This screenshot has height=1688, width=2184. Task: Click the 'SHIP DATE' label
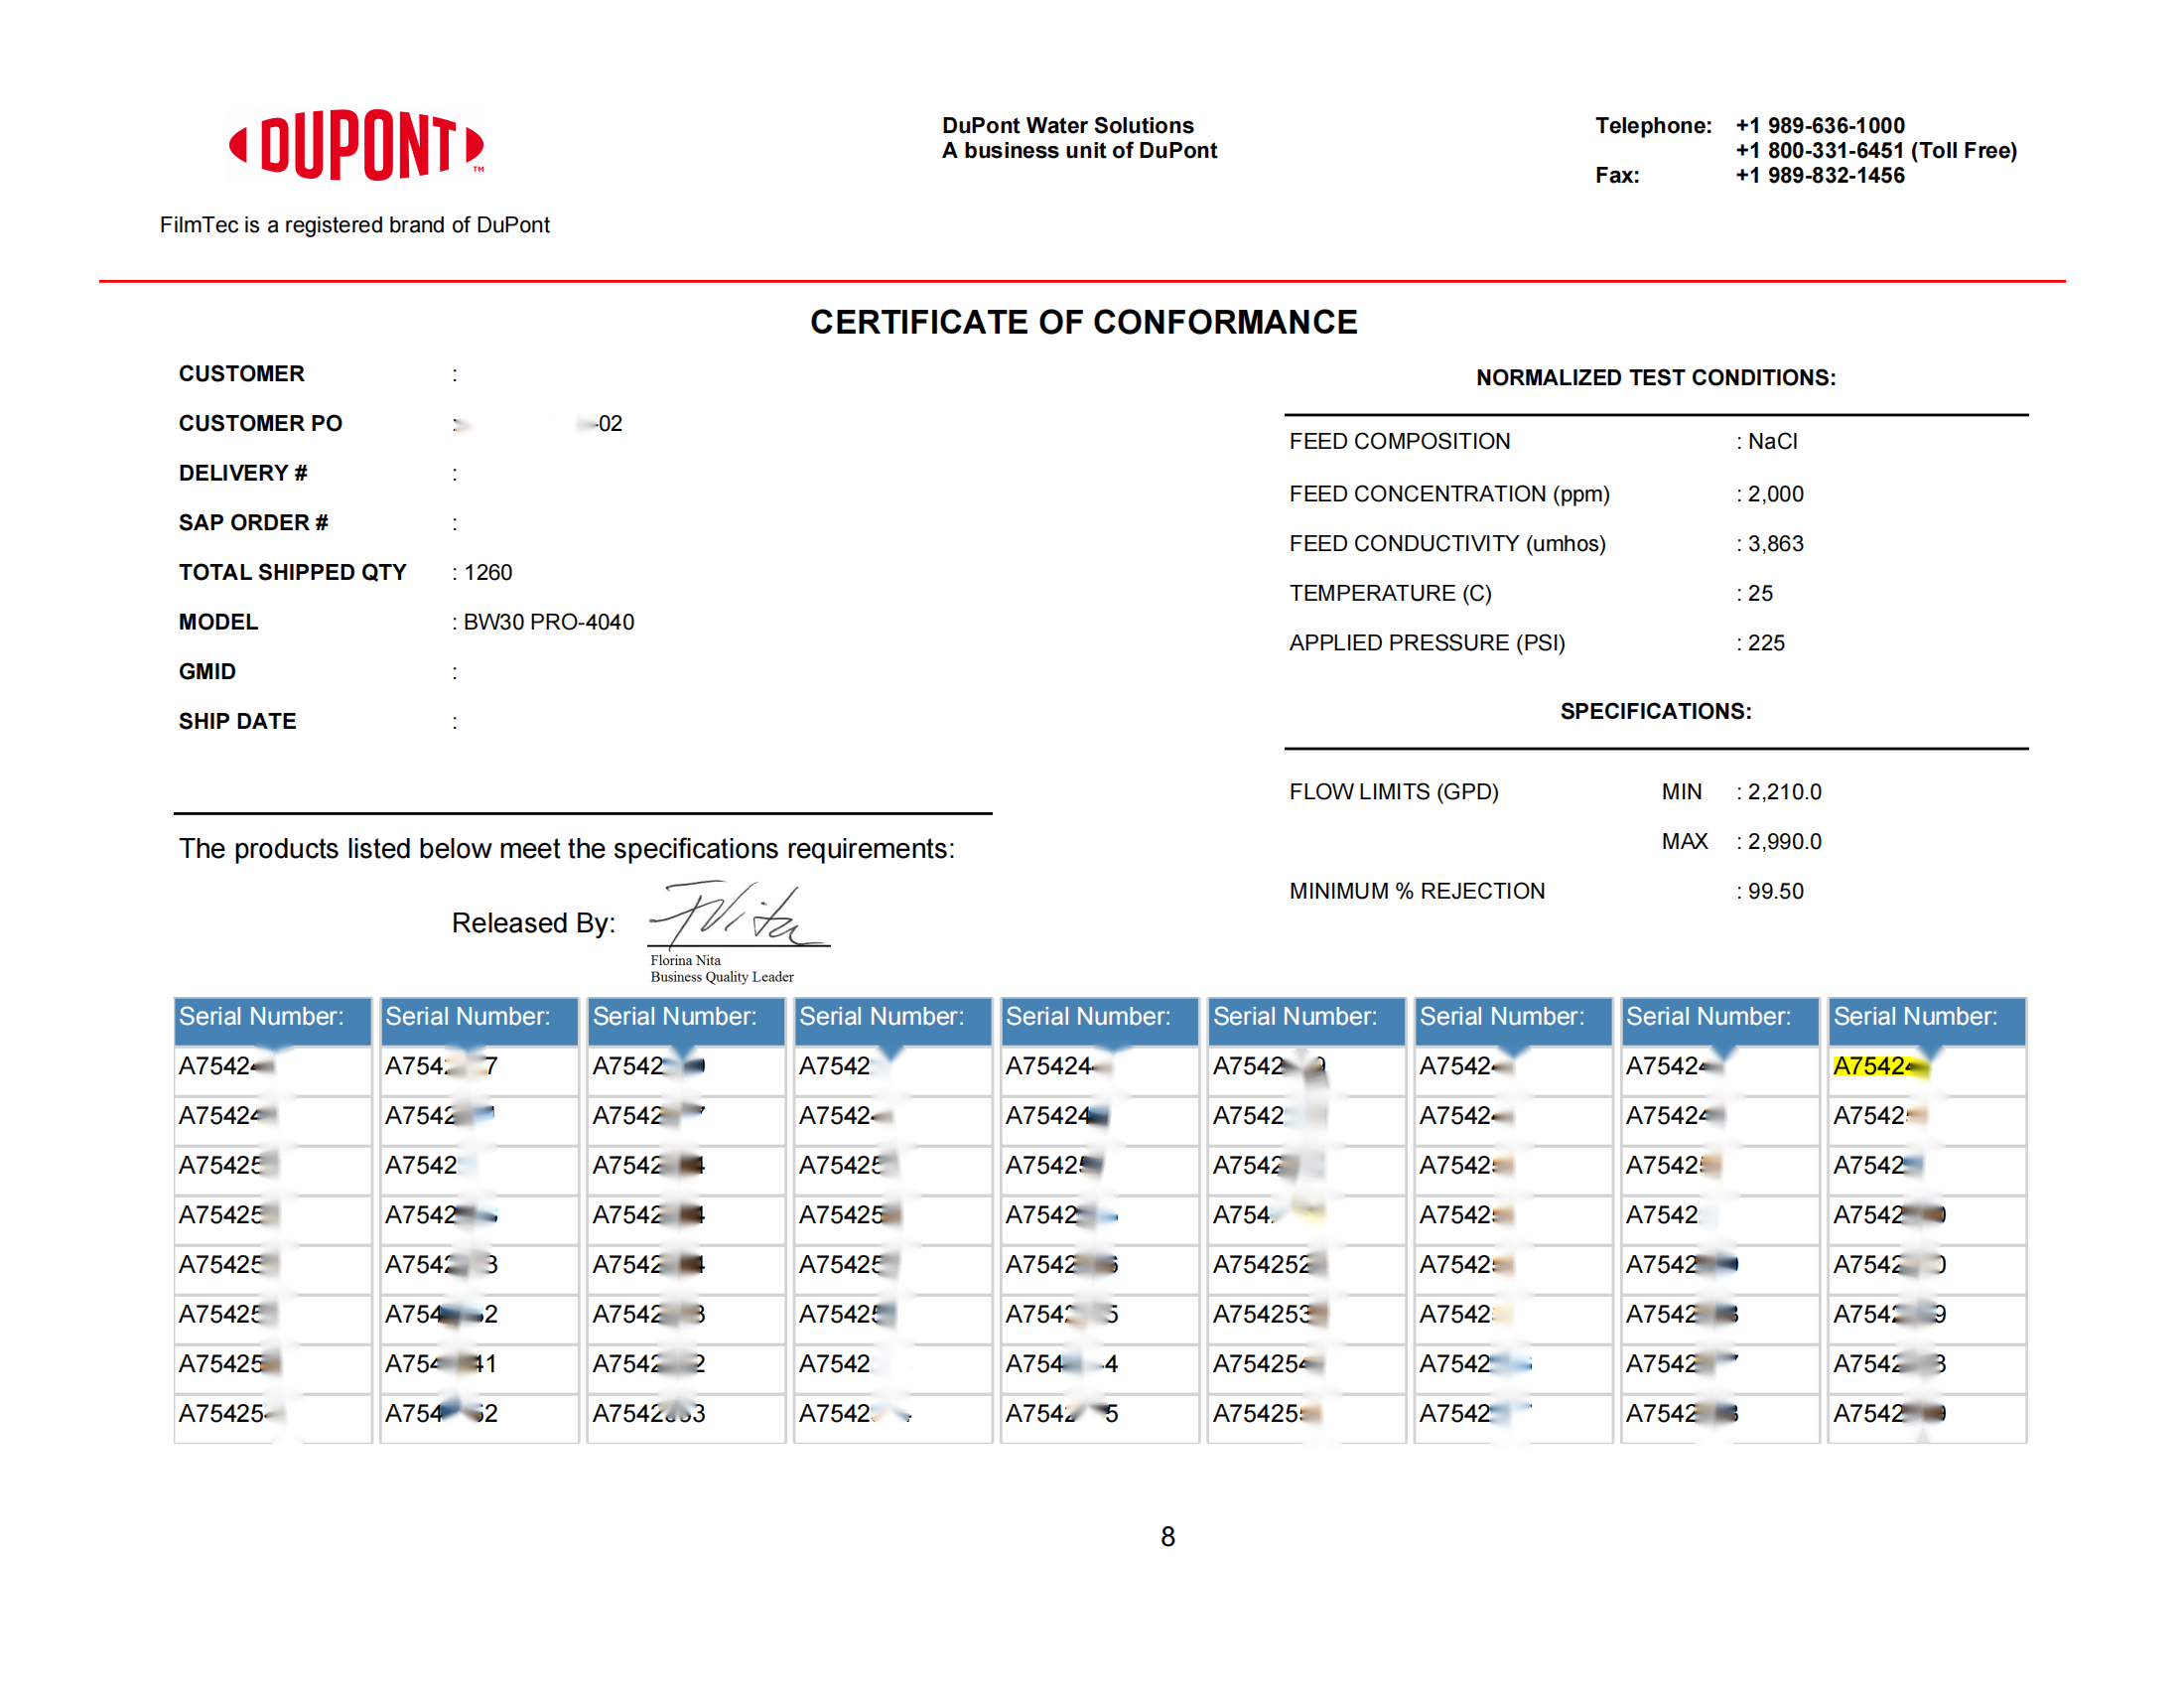coord(237,721)
